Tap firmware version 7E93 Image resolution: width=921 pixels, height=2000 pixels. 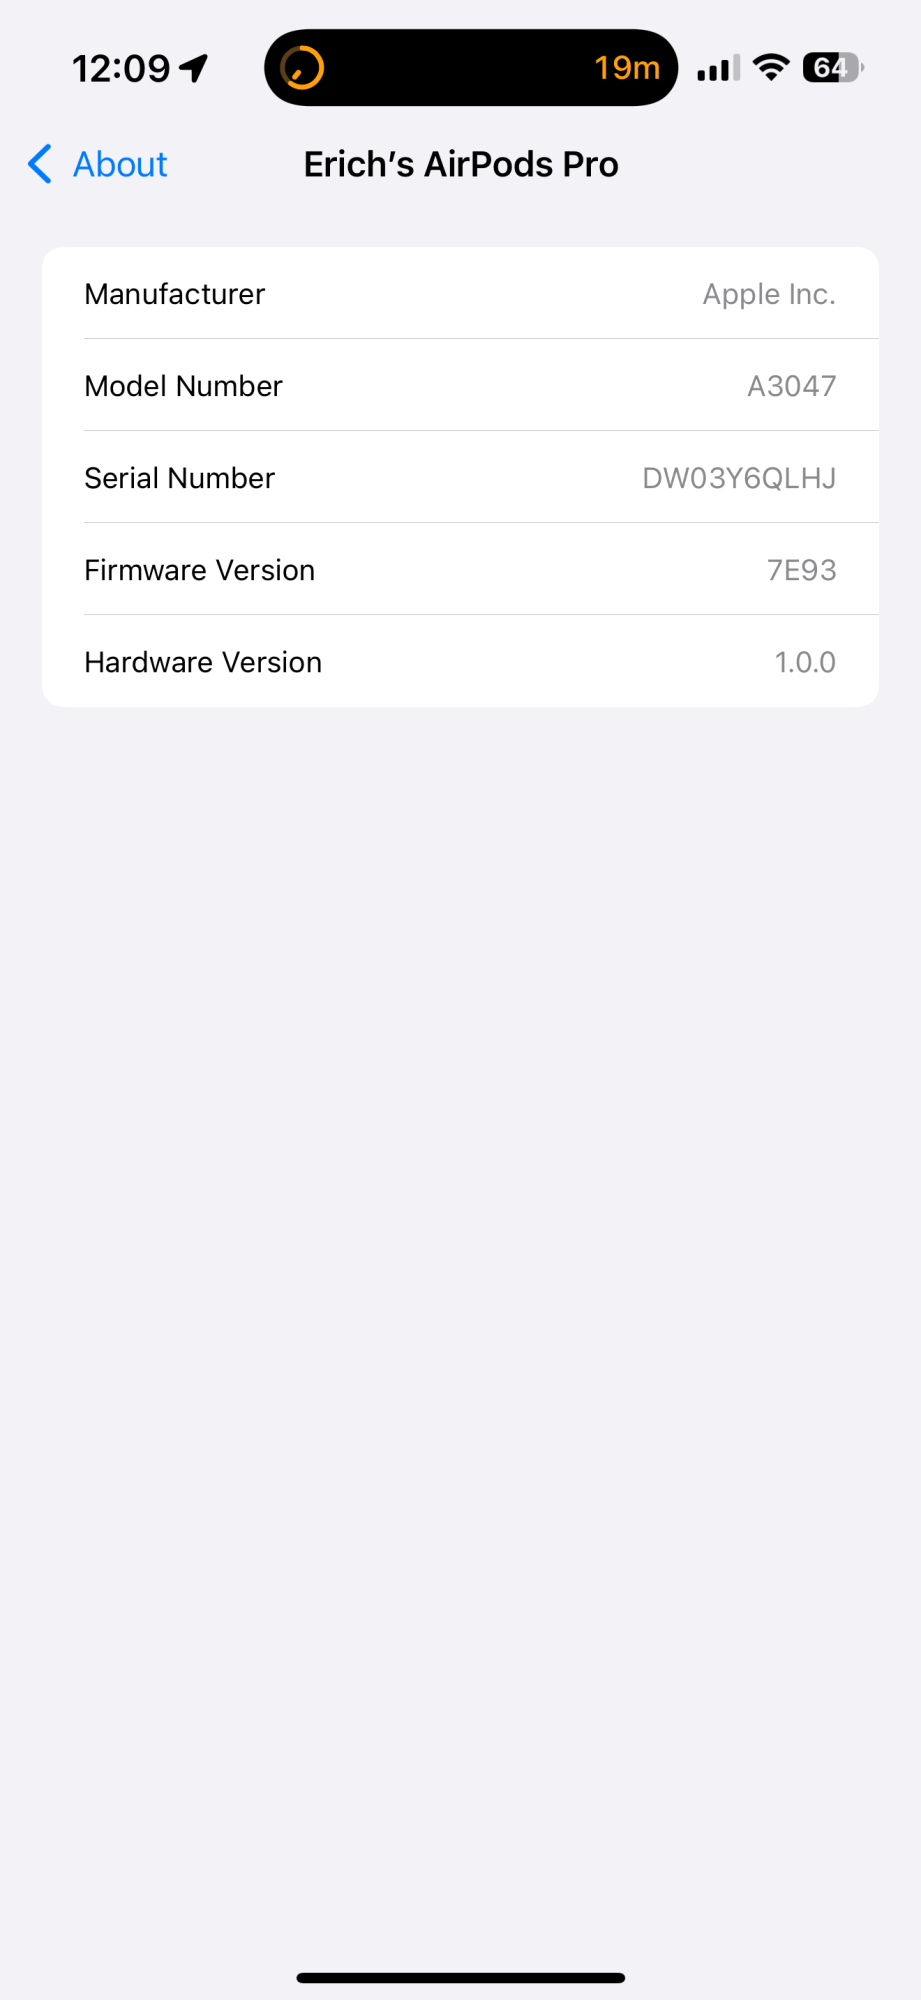[801, 570]
